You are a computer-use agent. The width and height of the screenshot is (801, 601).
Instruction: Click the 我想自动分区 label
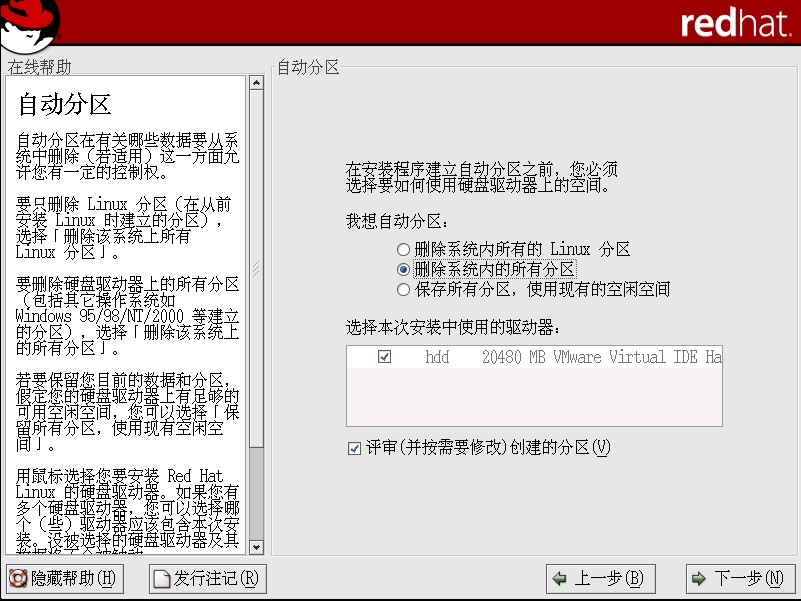(x=397, y=221)
